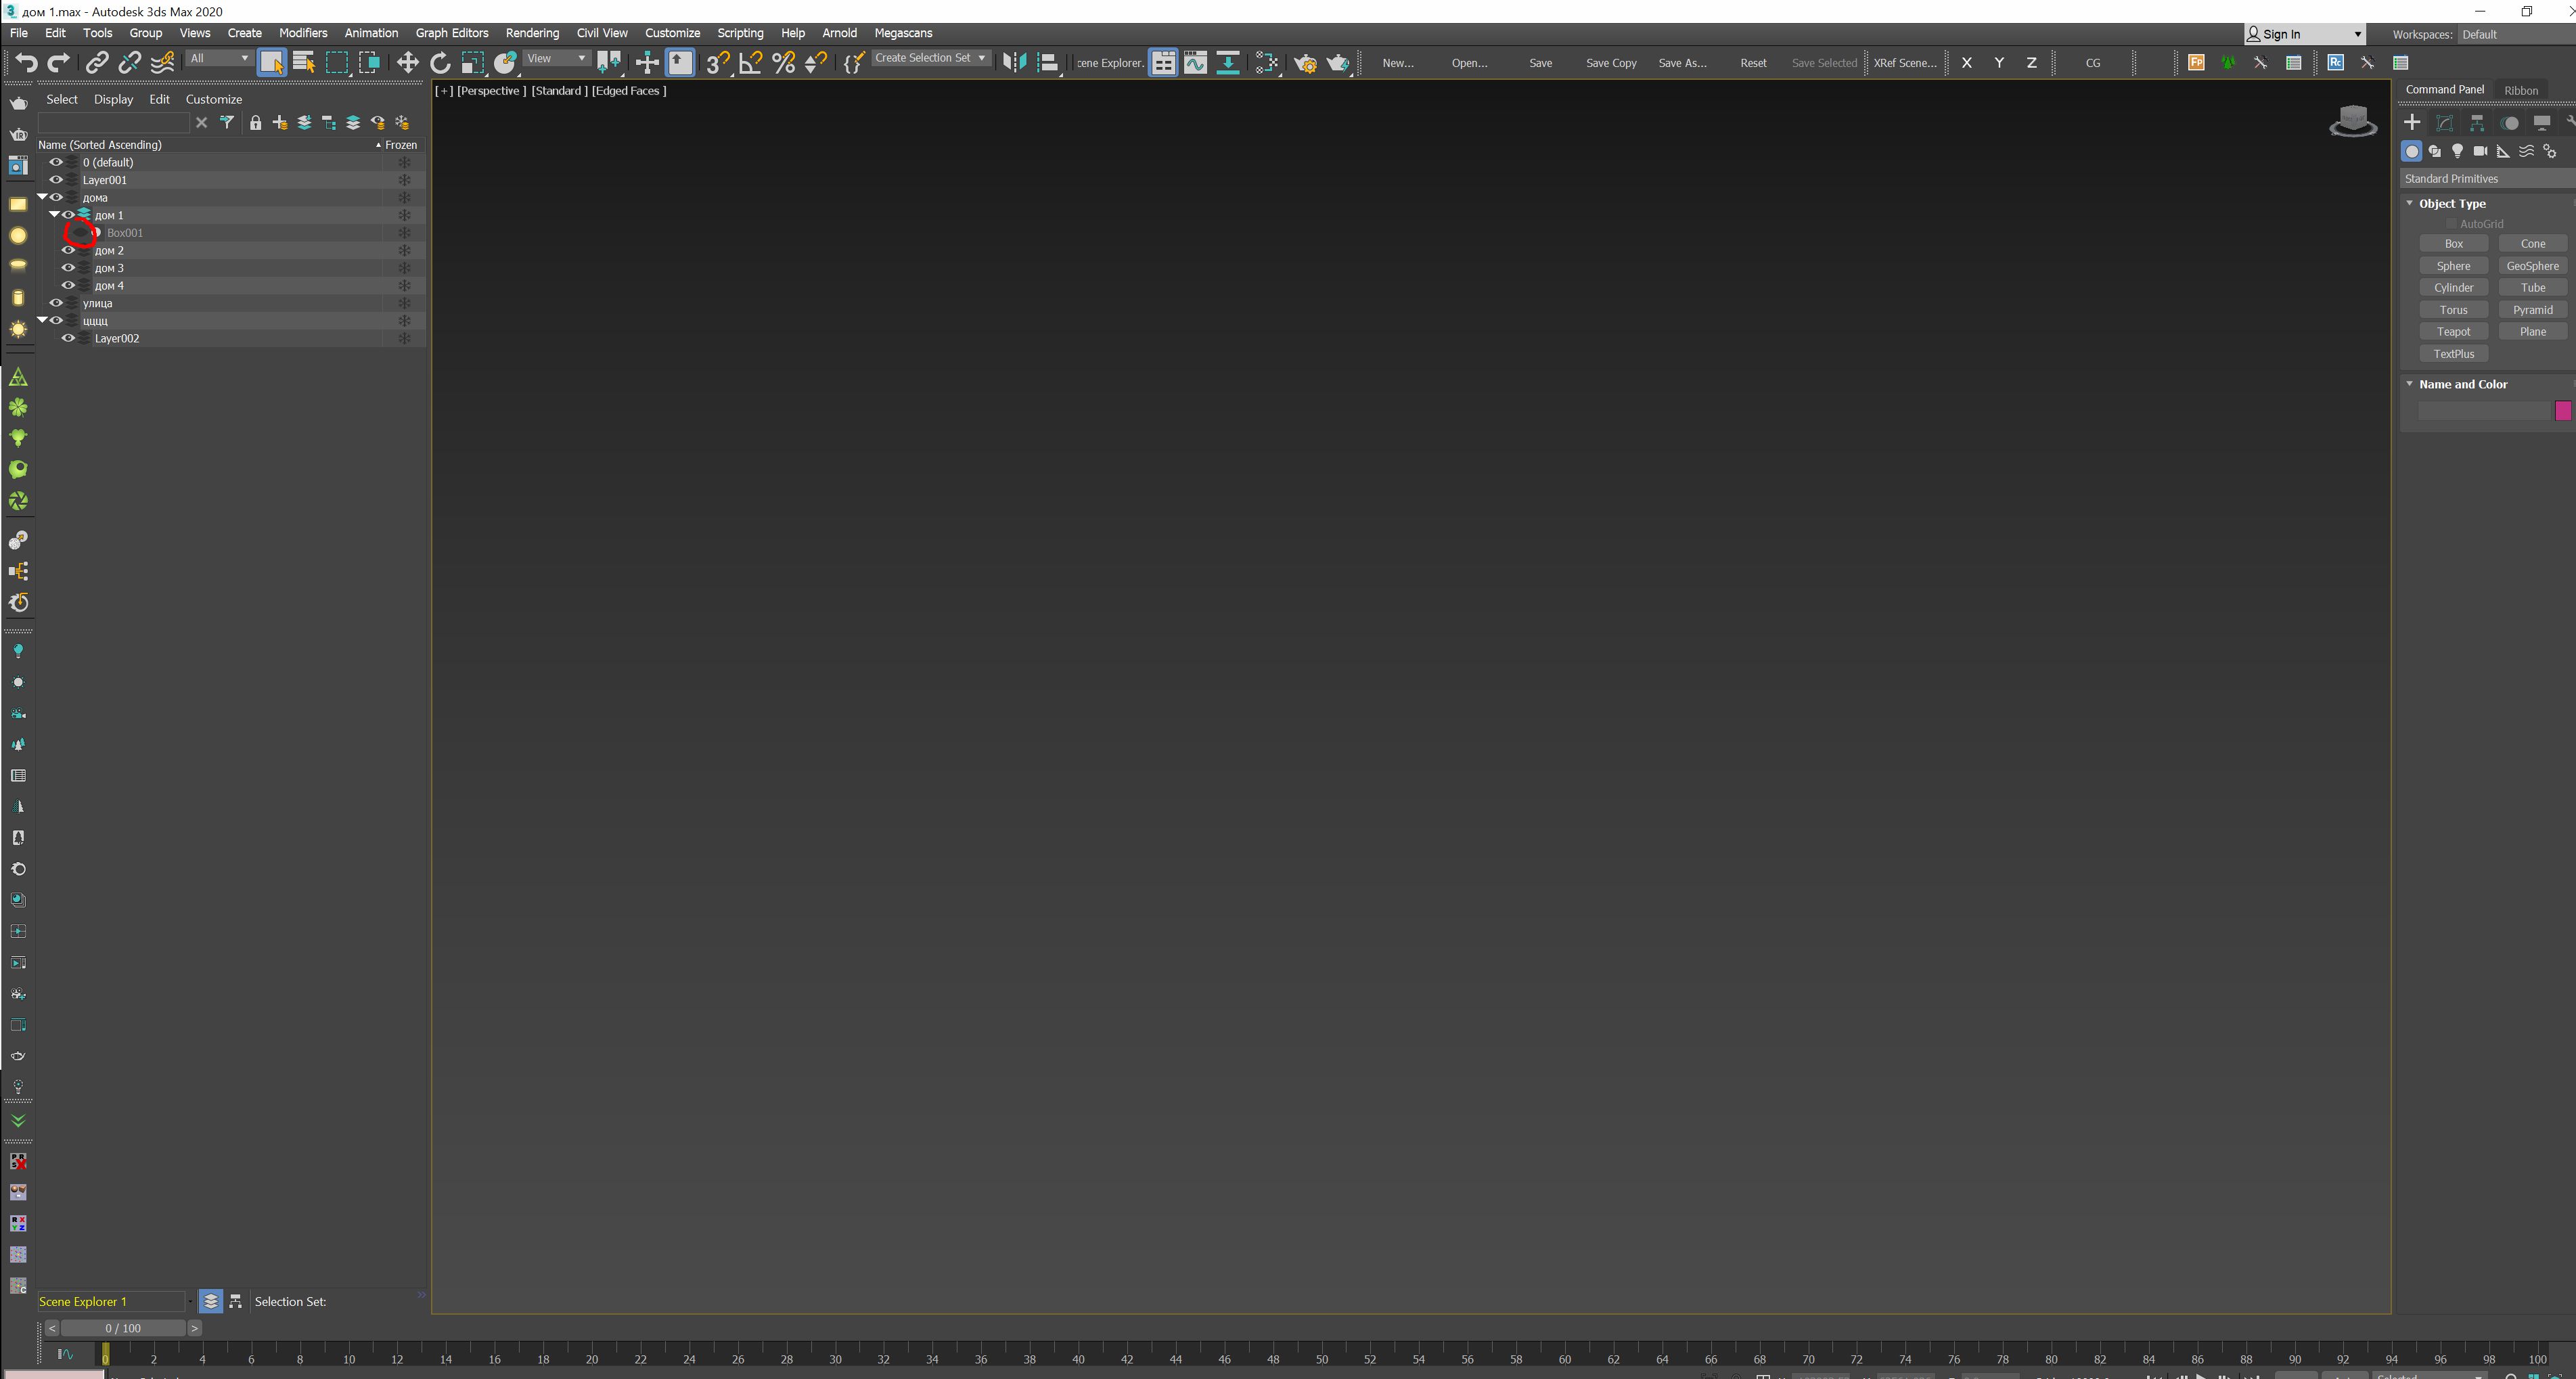Open the Scene Explorer Display menu
This screenshot has height=1379, width=2576.
[113, 99]
